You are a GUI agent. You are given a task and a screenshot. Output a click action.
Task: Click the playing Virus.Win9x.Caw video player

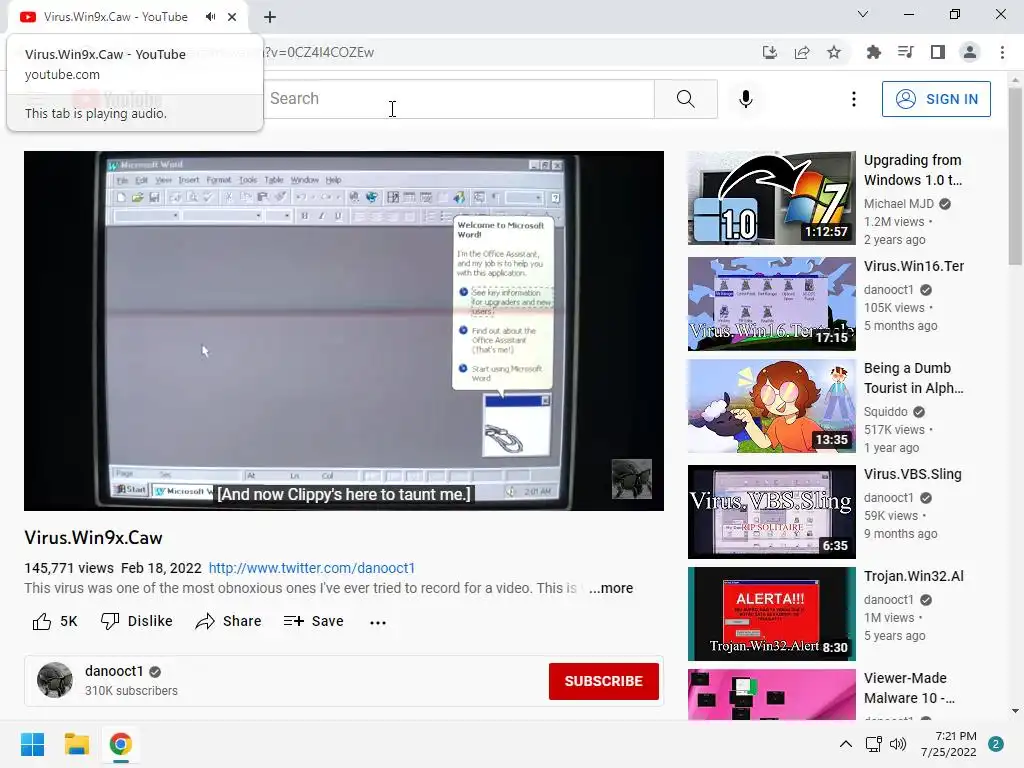(x=344, y=330)
